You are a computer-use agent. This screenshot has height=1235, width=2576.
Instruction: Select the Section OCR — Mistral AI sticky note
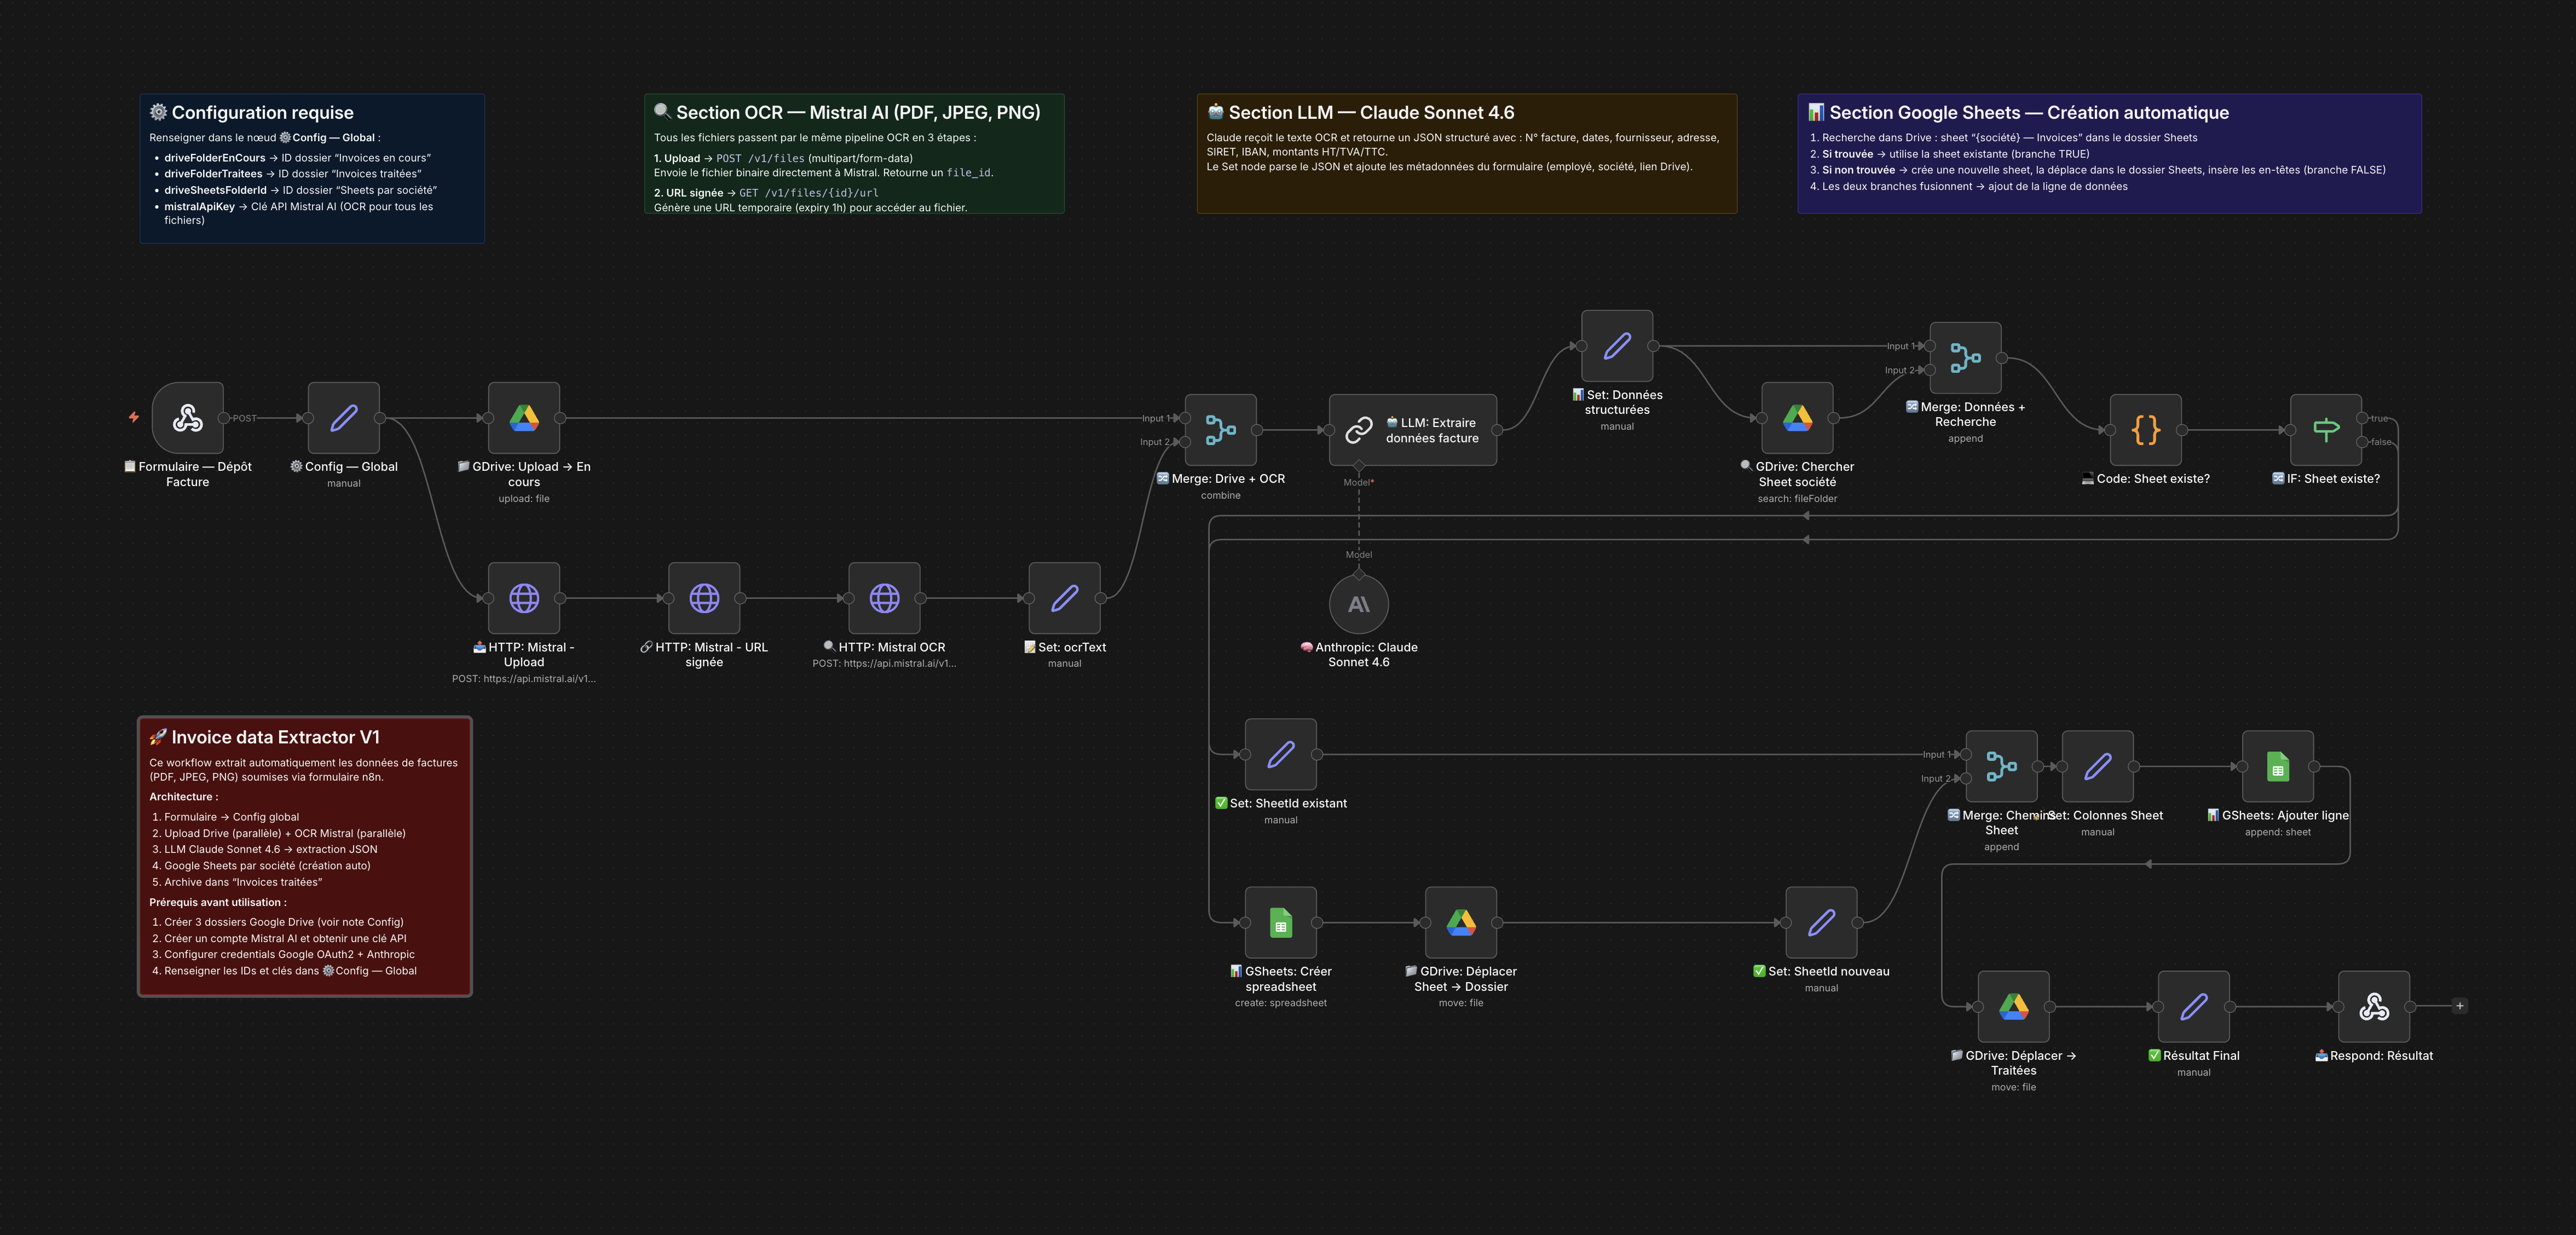click(854, 153)
